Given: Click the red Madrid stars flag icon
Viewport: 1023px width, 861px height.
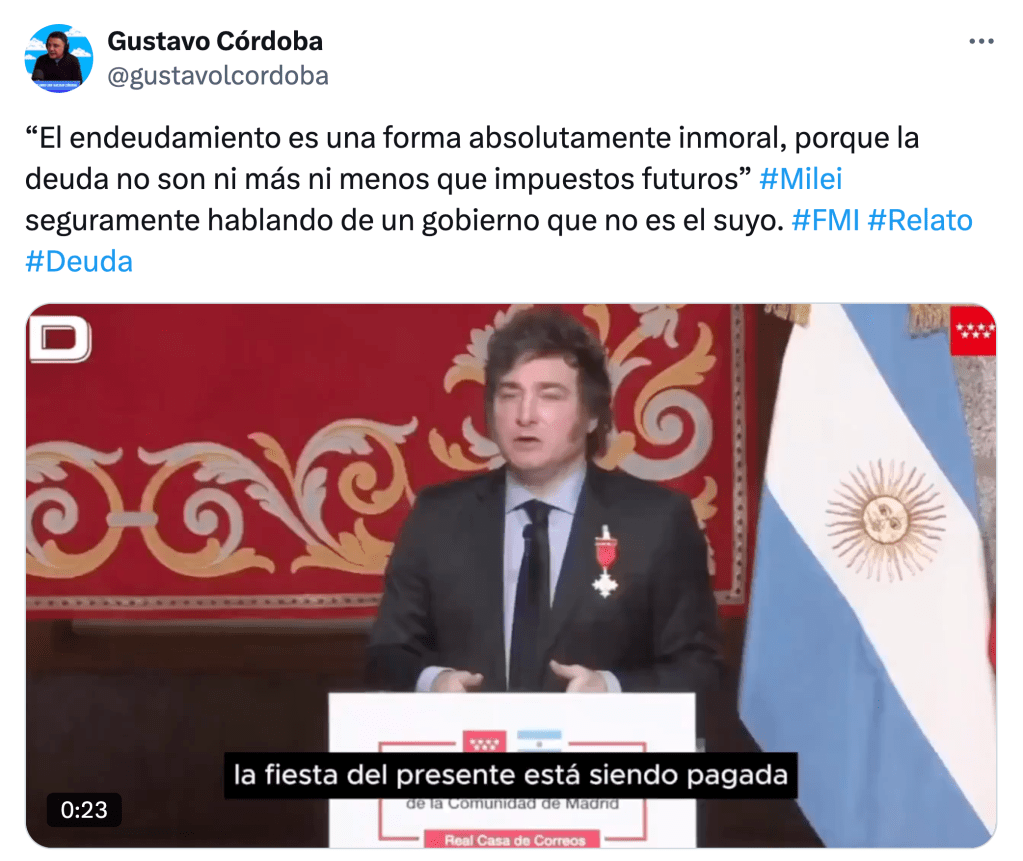Looking at the screenshot, I should [x=973, y=330].
